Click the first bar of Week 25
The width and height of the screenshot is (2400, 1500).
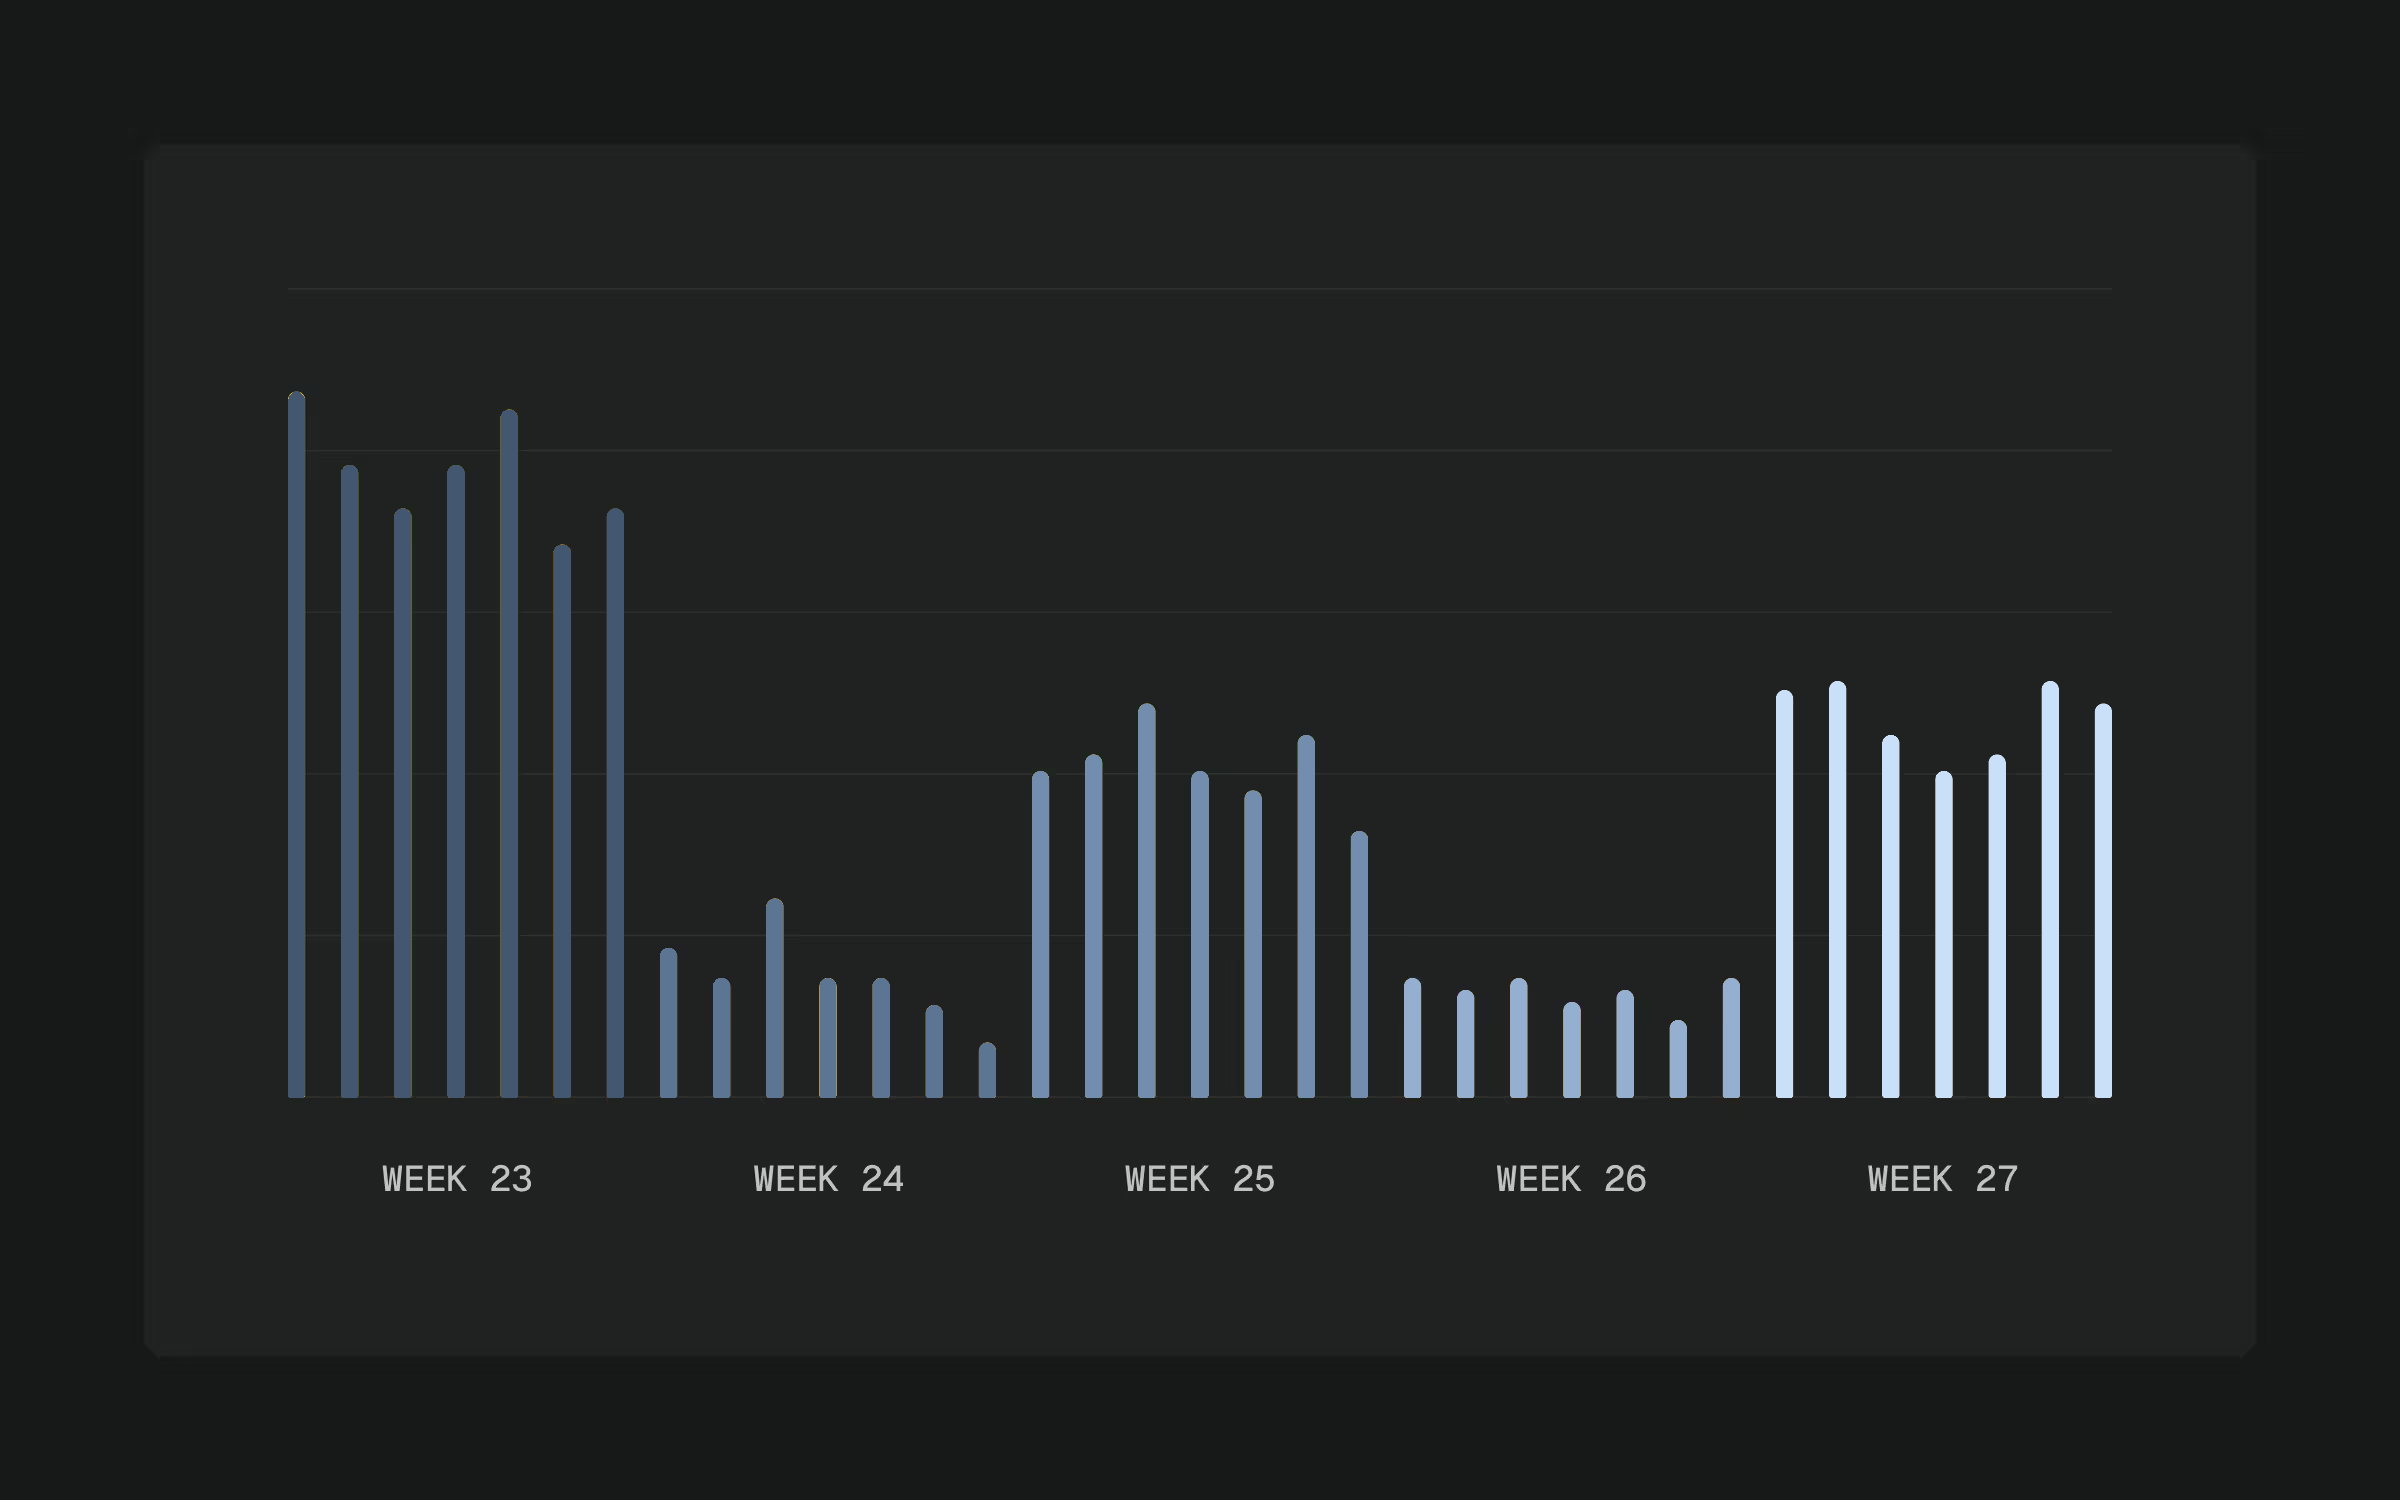click(x=1040, y=934)
